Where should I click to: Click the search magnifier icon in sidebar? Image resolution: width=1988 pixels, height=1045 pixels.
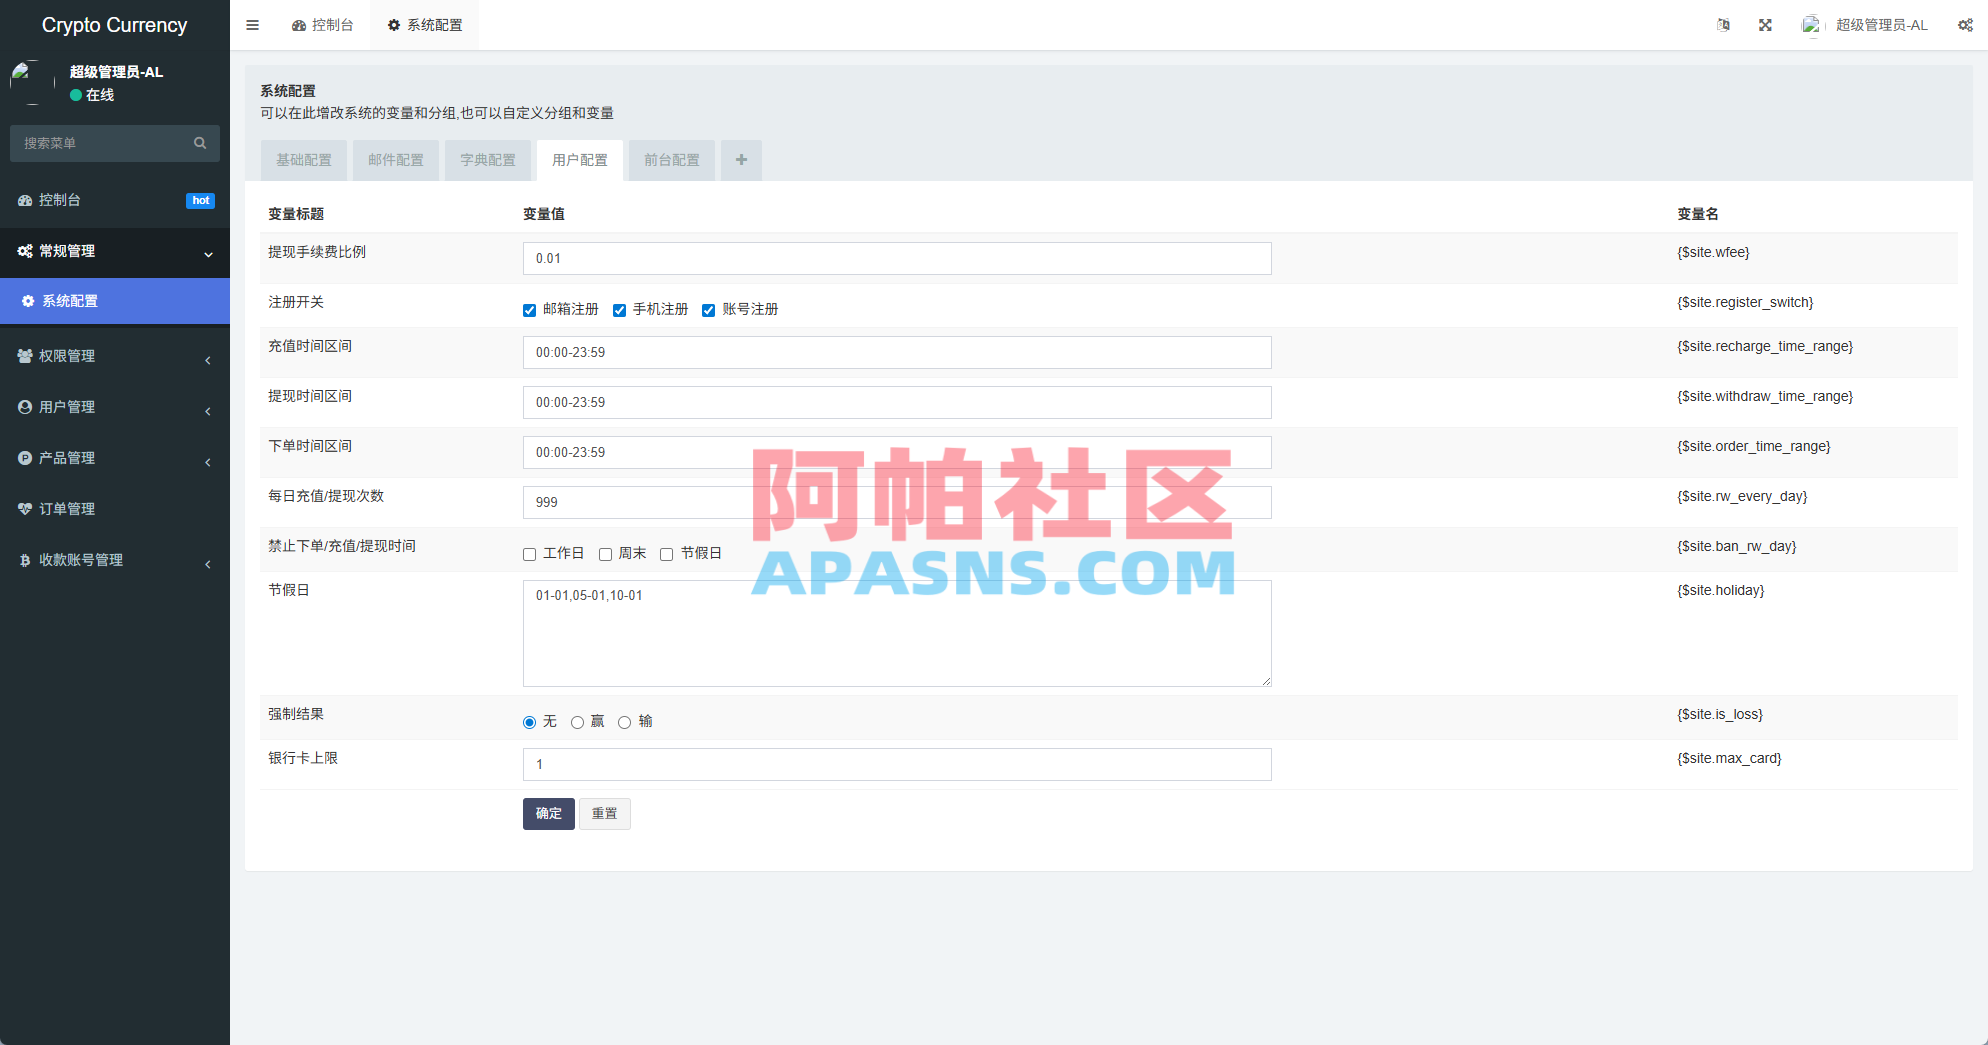pyautogui.click(x=200, y=143)
